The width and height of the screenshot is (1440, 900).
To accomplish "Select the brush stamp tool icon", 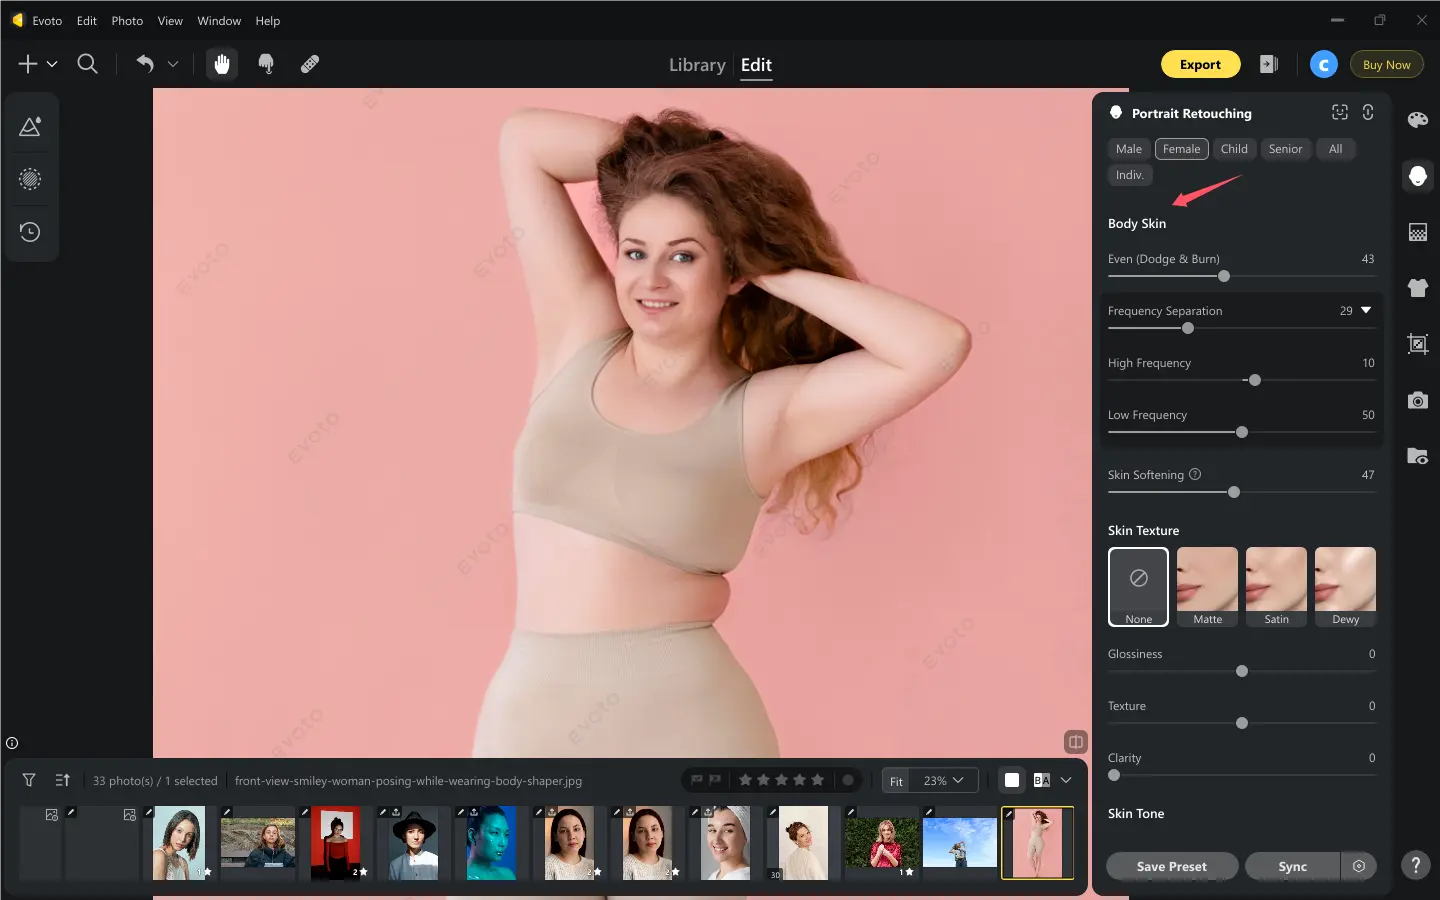I will (266, 64).
